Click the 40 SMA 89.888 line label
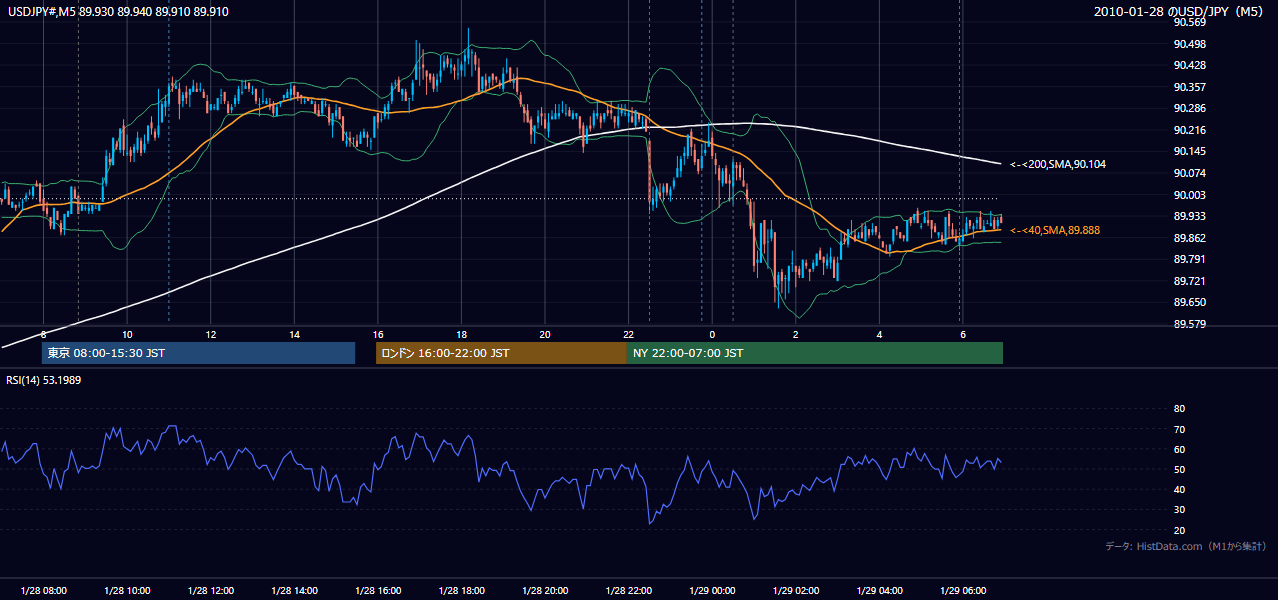This screenshot has height=600, width=1278. pos(1055,230)
